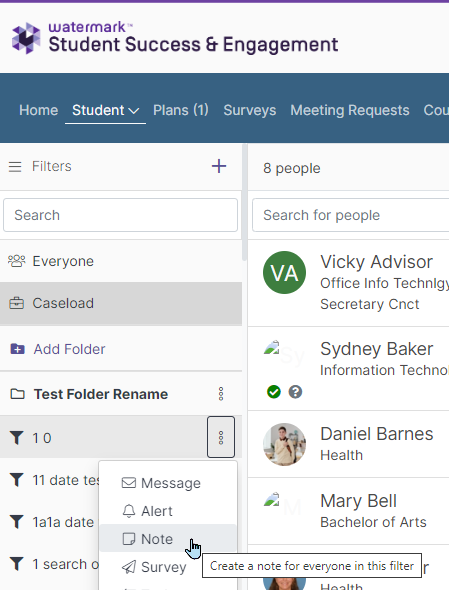This screenshot has width=449, height=590.
Task: Click the Watermark logo icon
Action: pos(26,38)
